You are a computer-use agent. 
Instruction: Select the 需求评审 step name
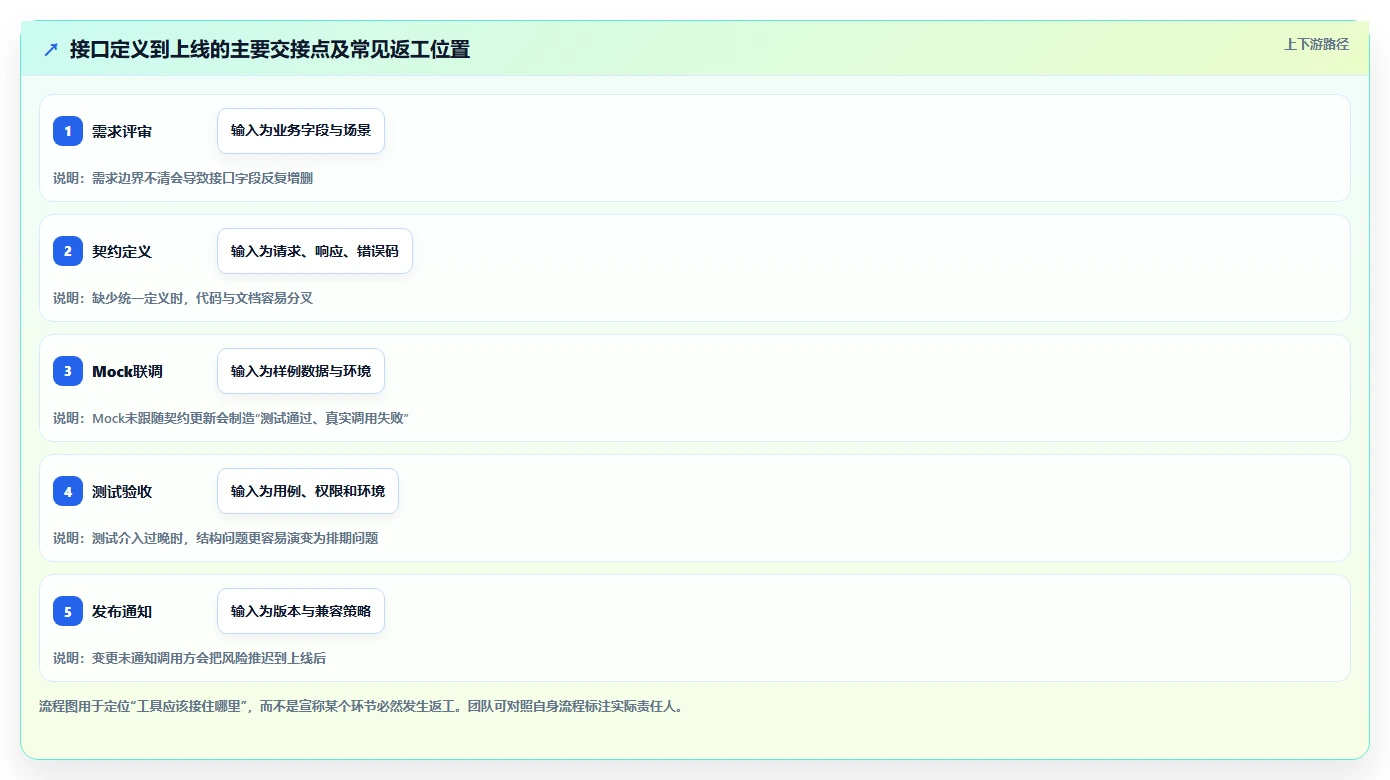click(122, 131)
